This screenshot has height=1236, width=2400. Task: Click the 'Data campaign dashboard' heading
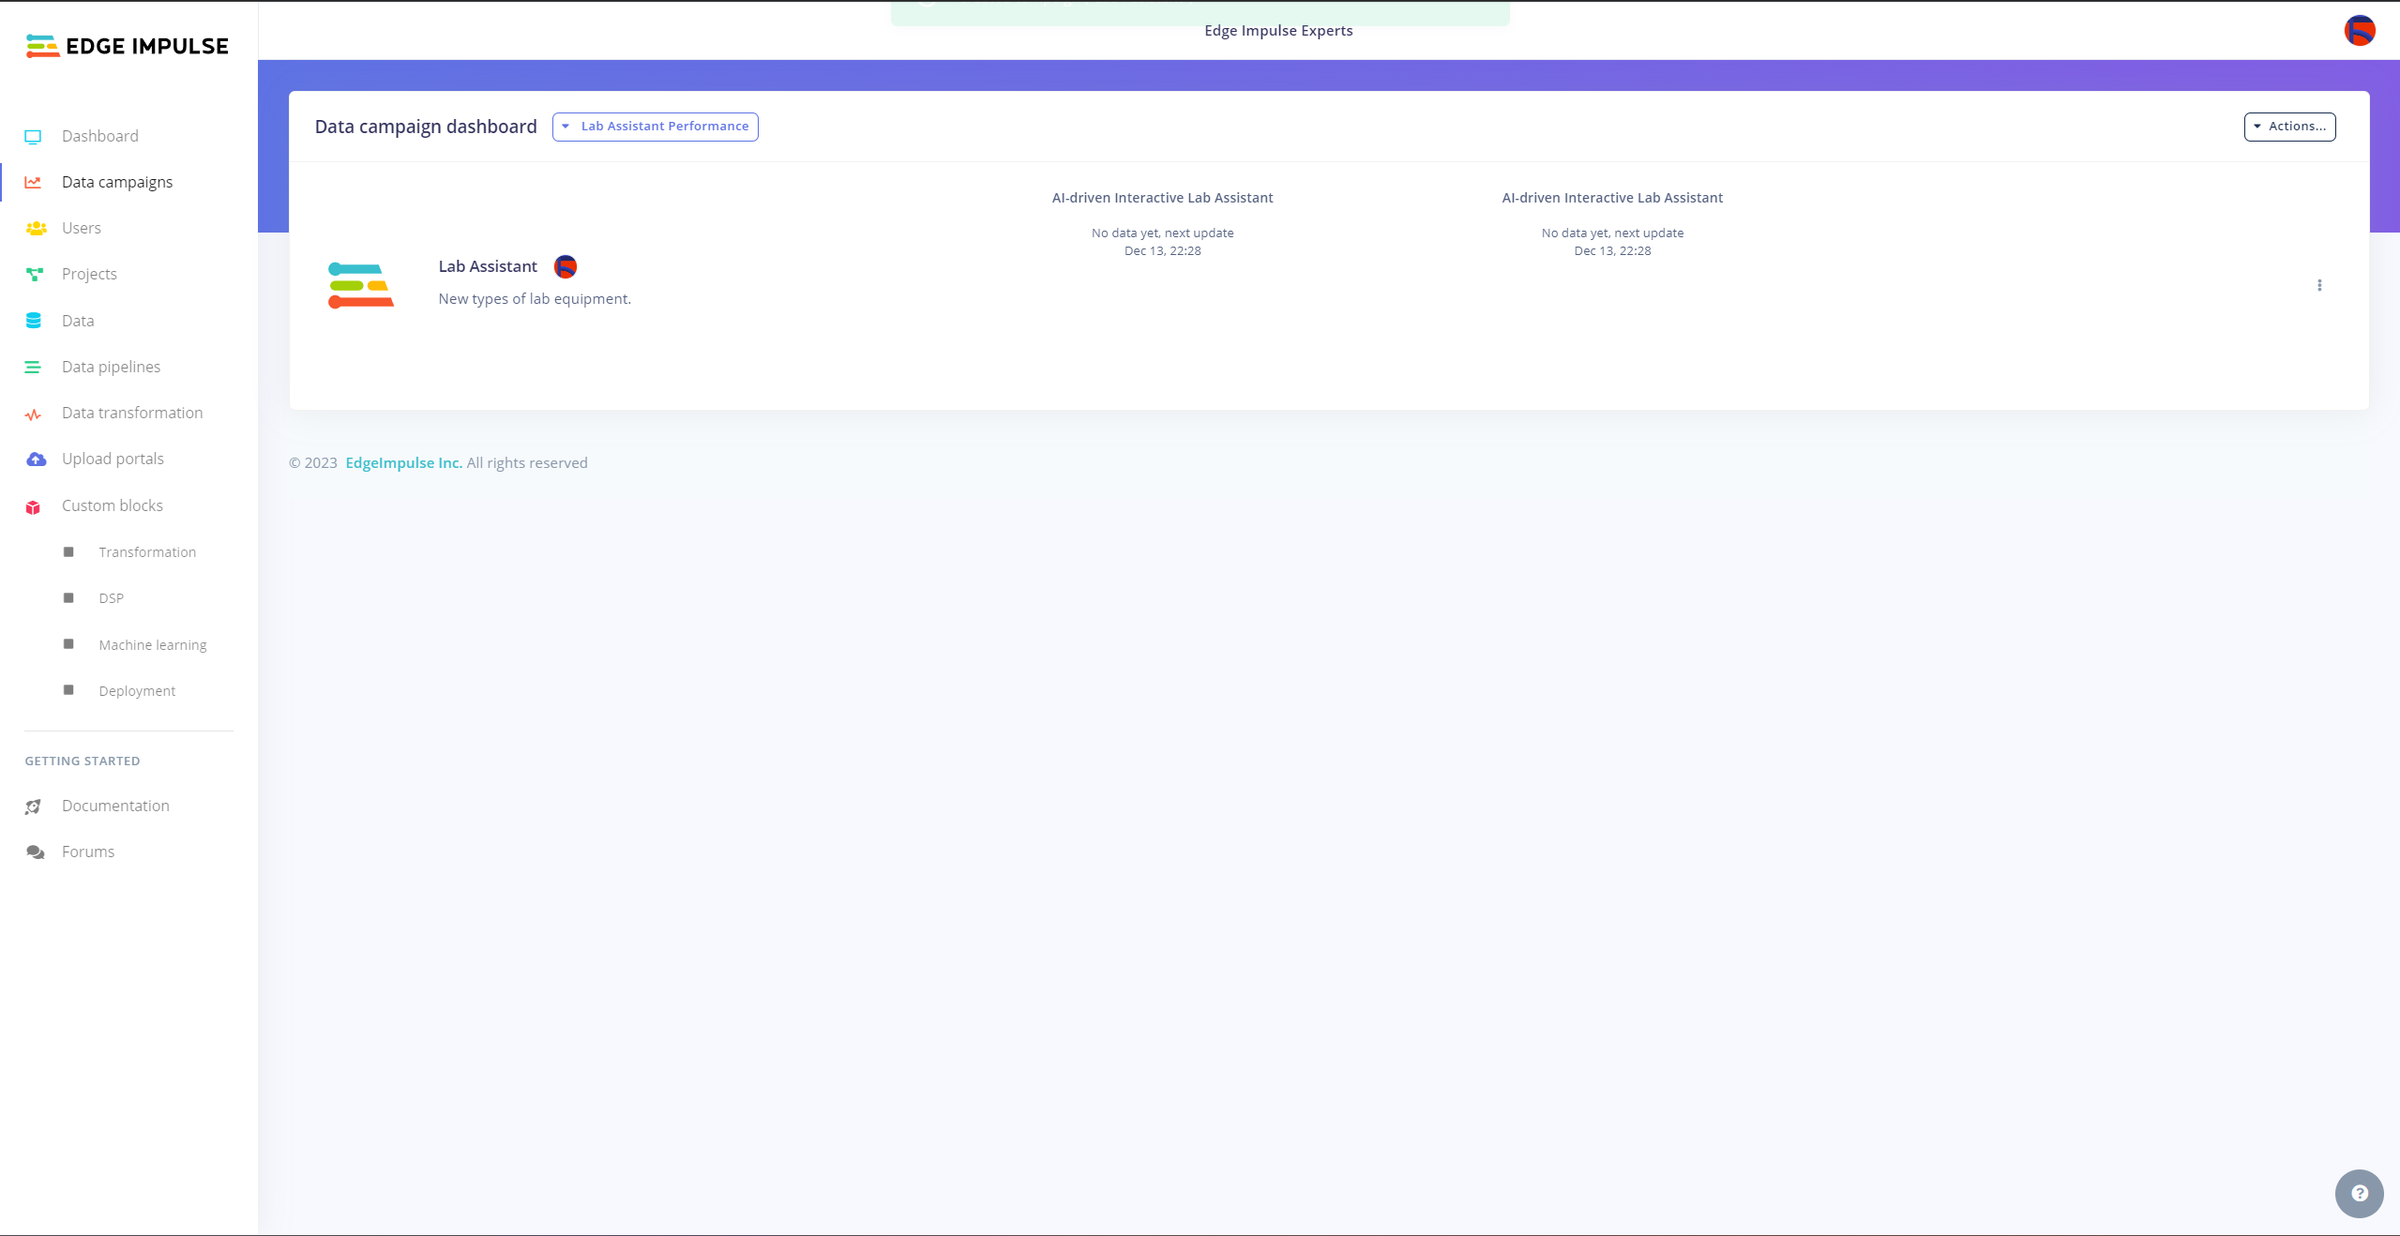point(426,127)
